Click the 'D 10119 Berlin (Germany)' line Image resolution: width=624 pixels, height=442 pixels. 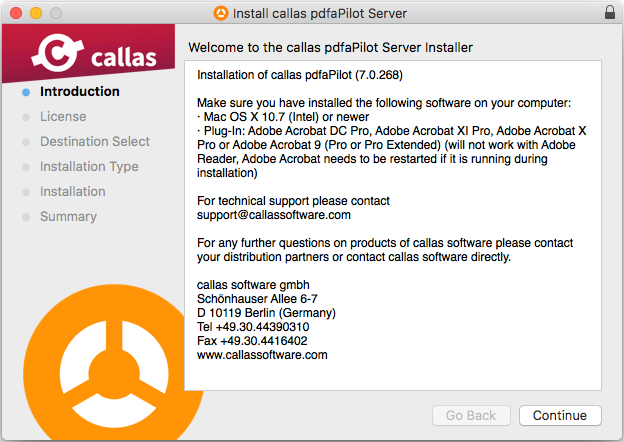(266, 313)
